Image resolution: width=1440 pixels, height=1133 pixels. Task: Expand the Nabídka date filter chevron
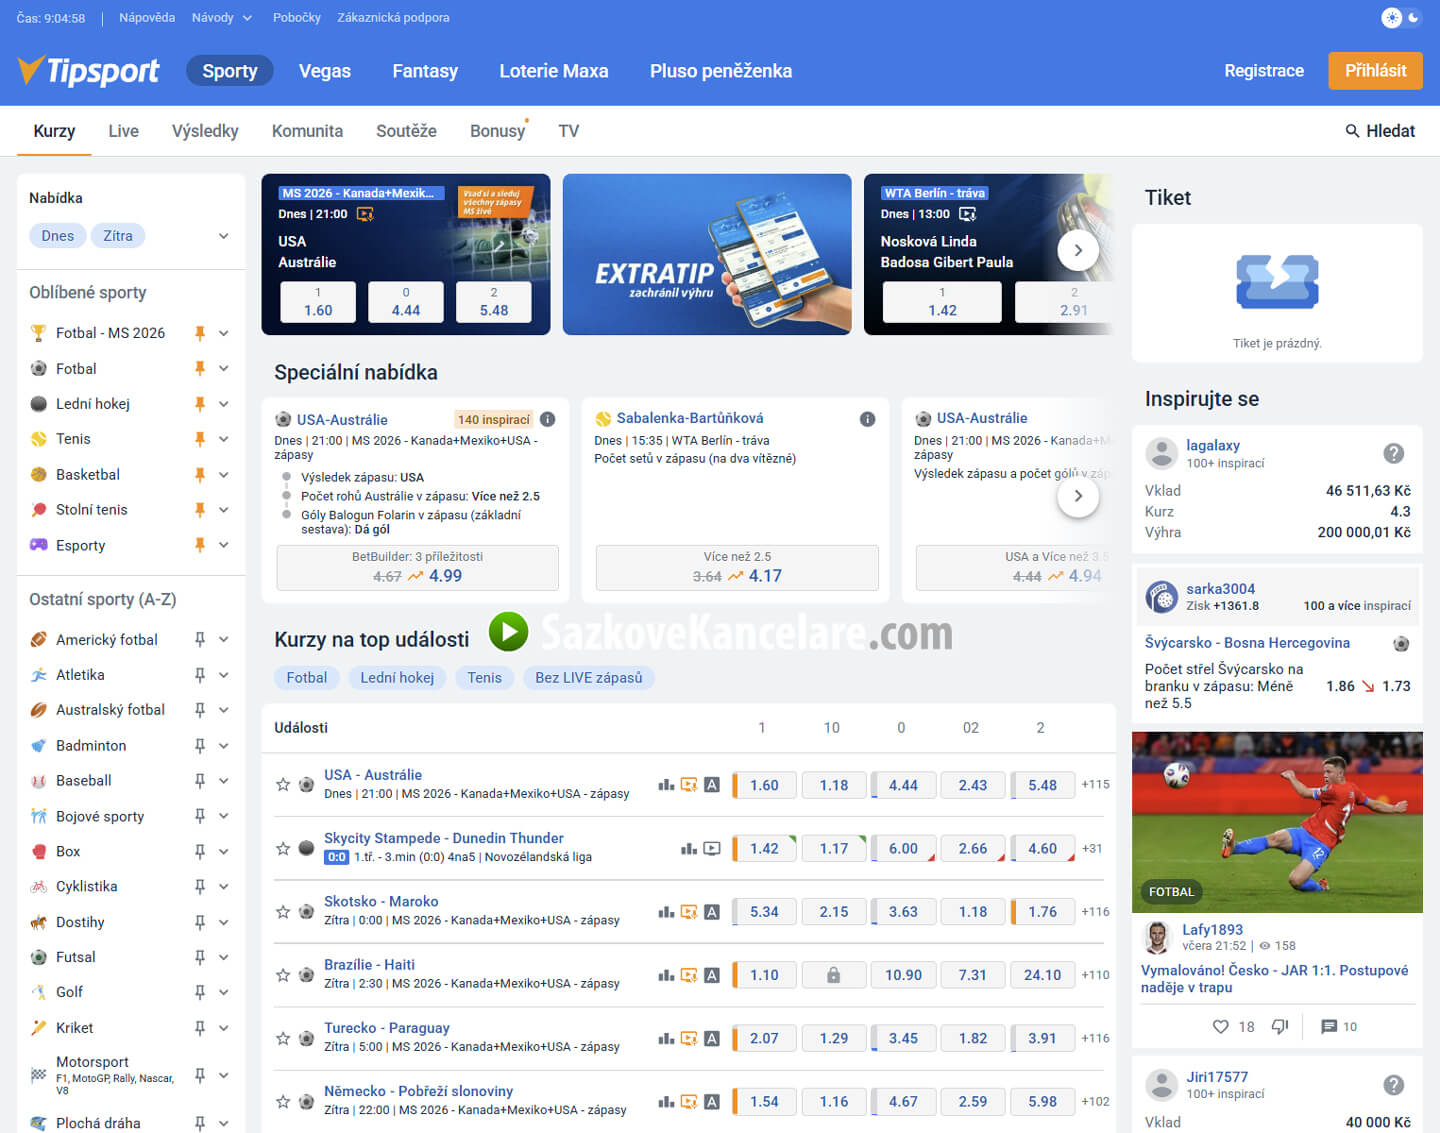click(x=224, y=236)
